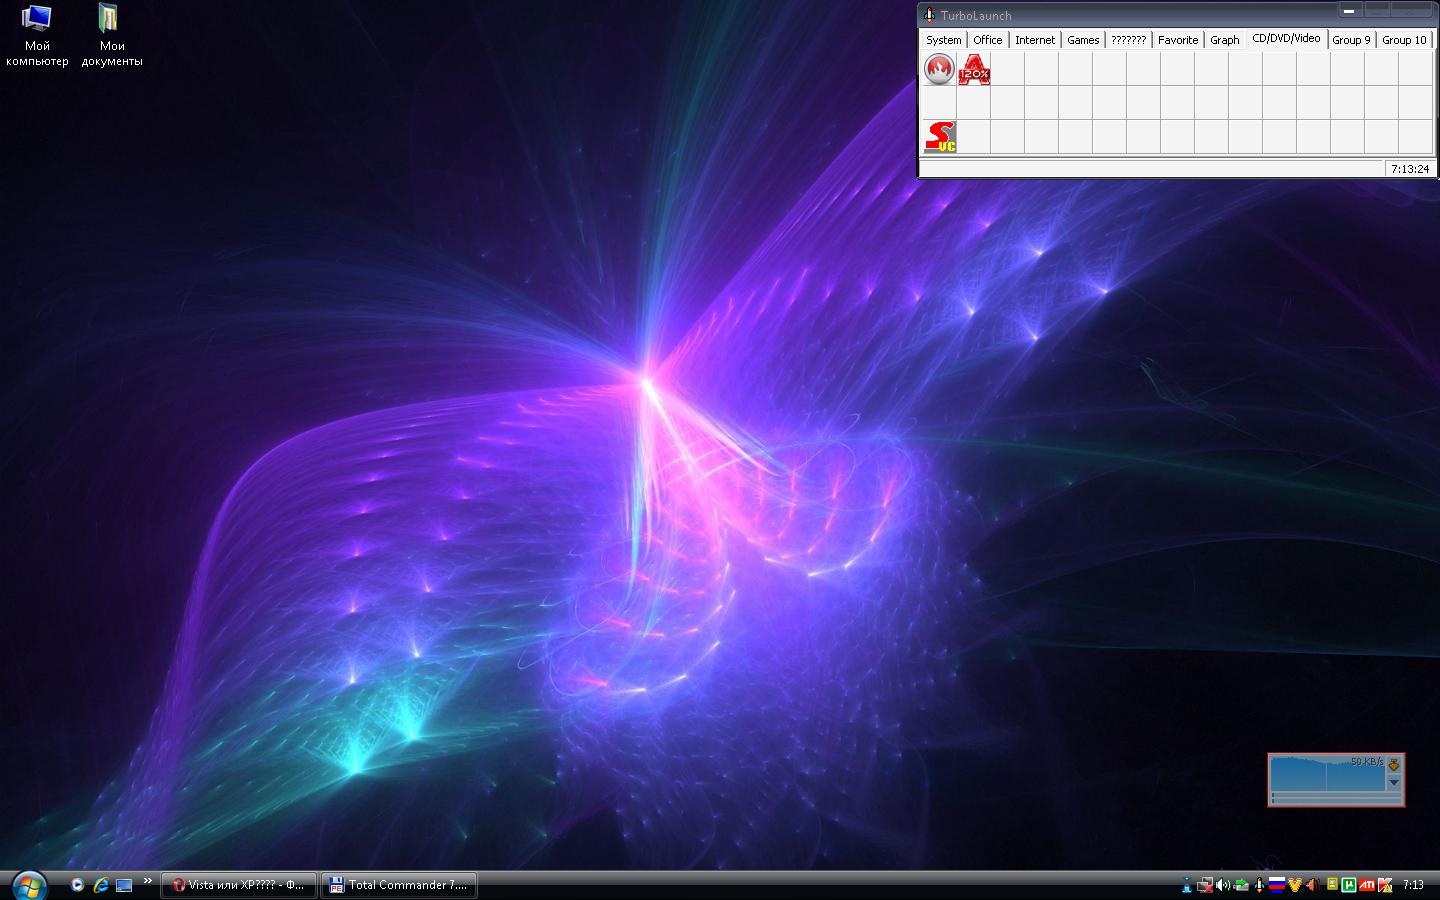Click the Russian flag language tray icon
Viewport: 1440px width, 900px height.
tap(1277, 885)
